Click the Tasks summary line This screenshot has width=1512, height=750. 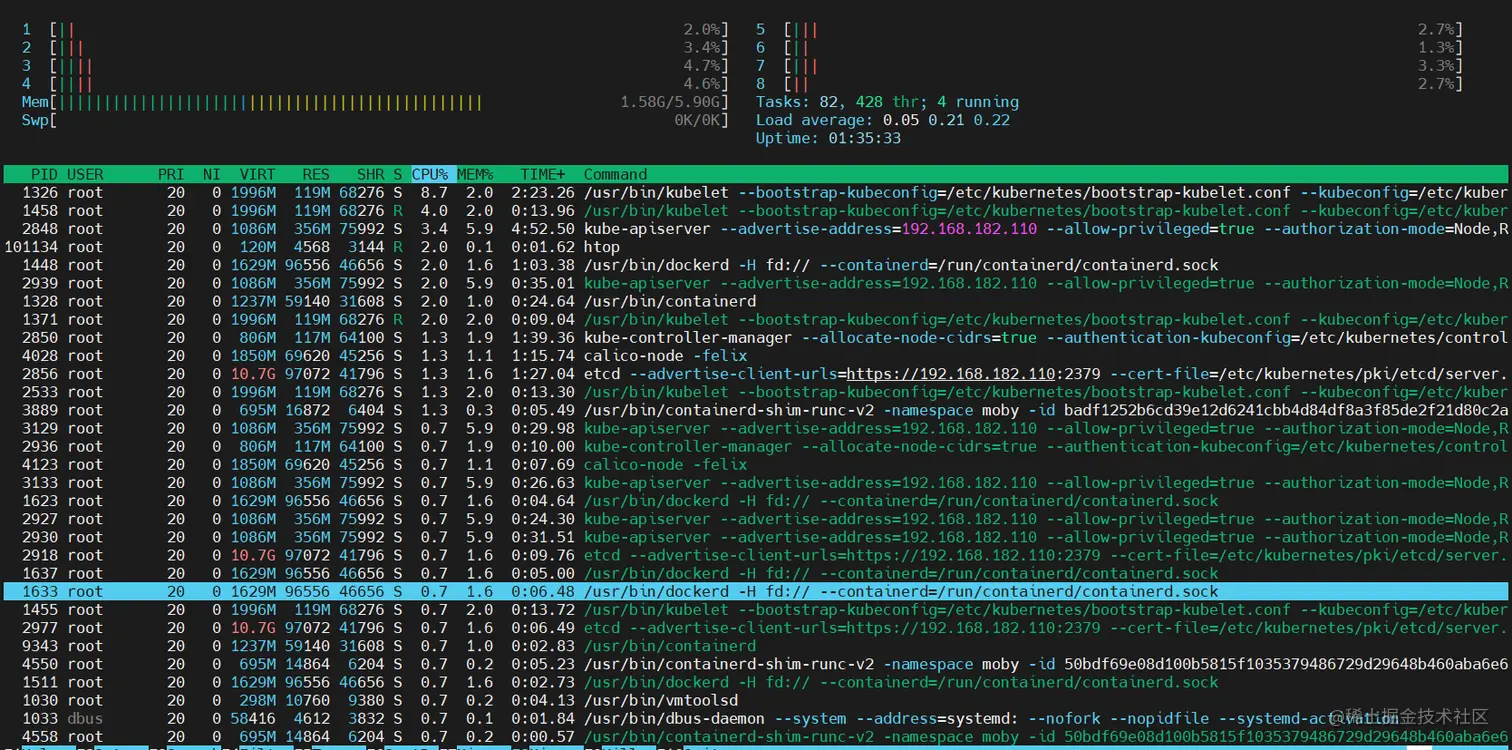coord(887,102)
